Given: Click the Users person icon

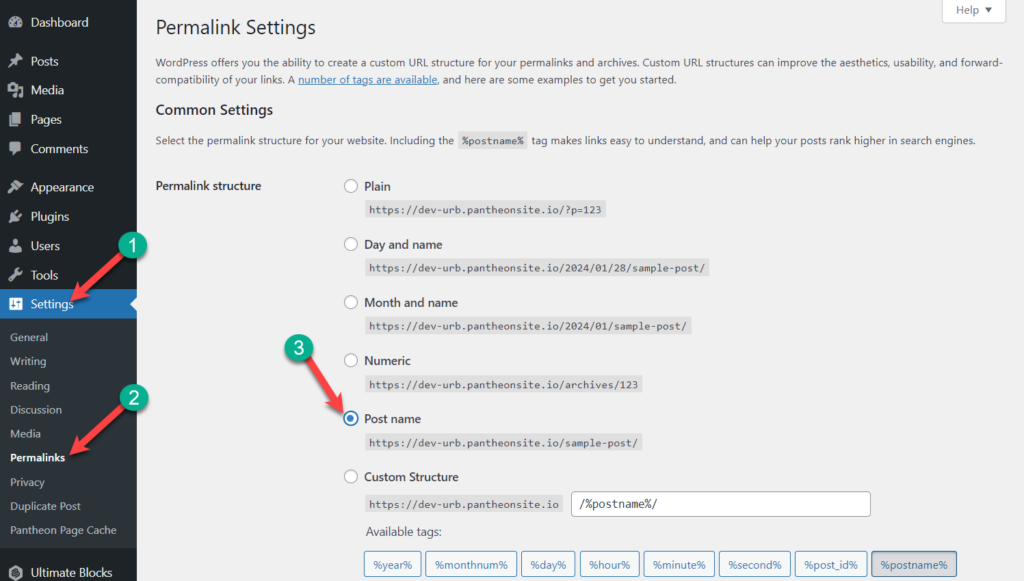Looking at the screenshot, I should click(x=15, y=246).
